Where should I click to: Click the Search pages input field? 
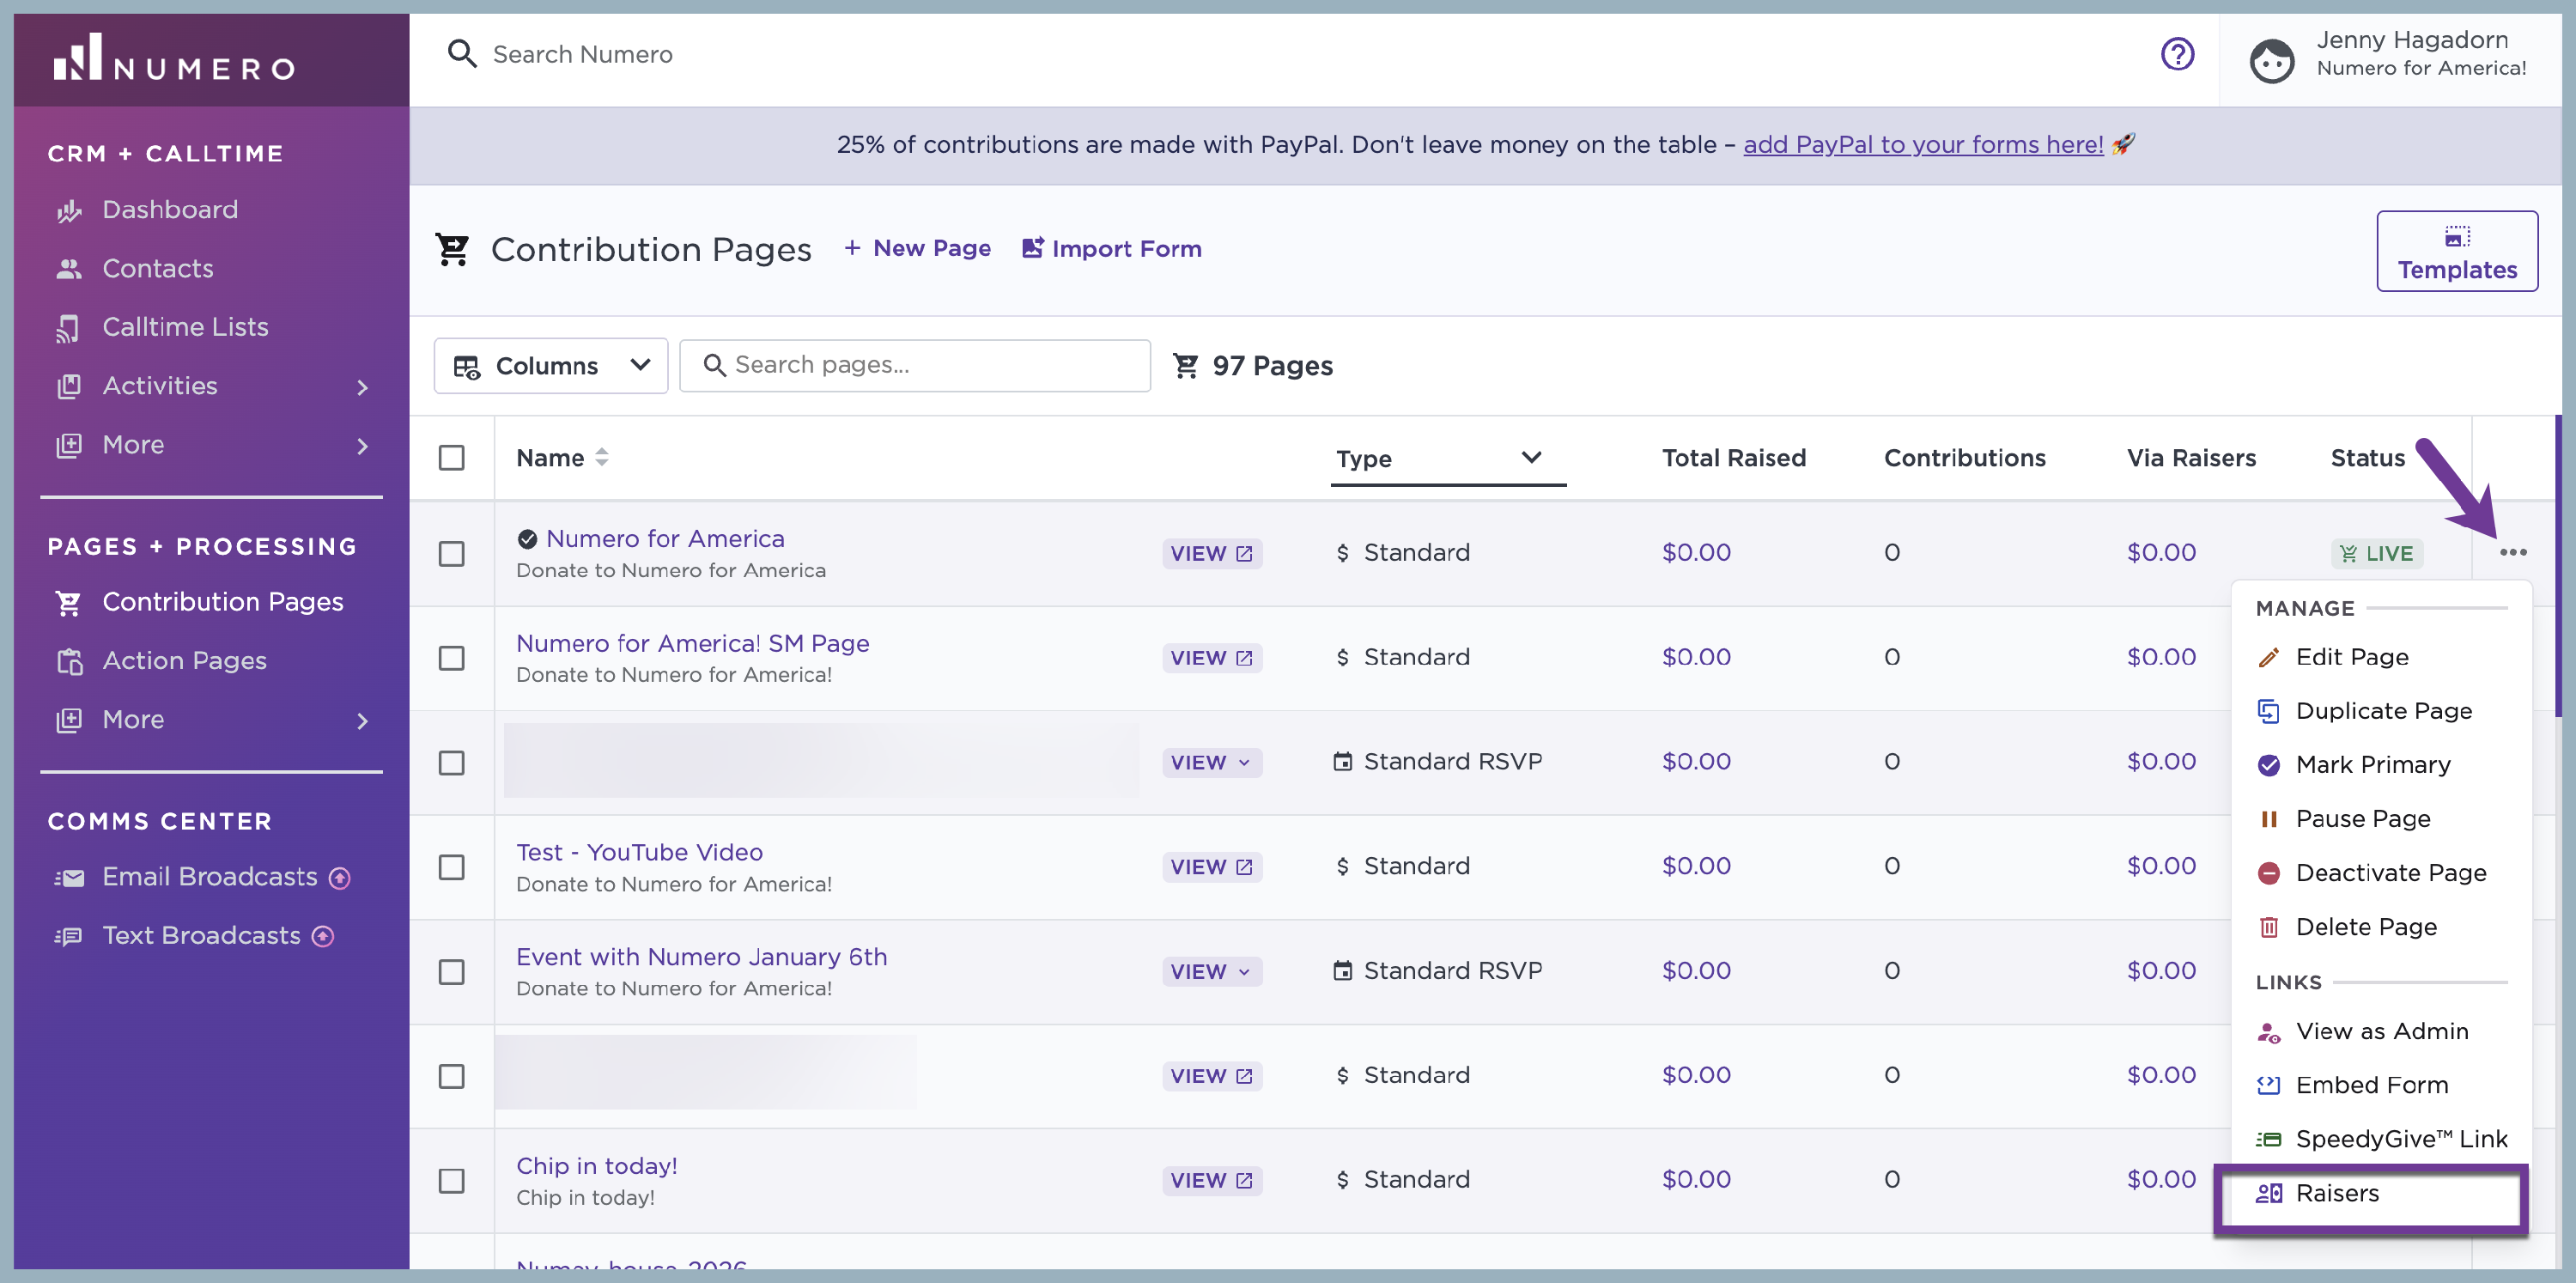click(x=914, y=366)
